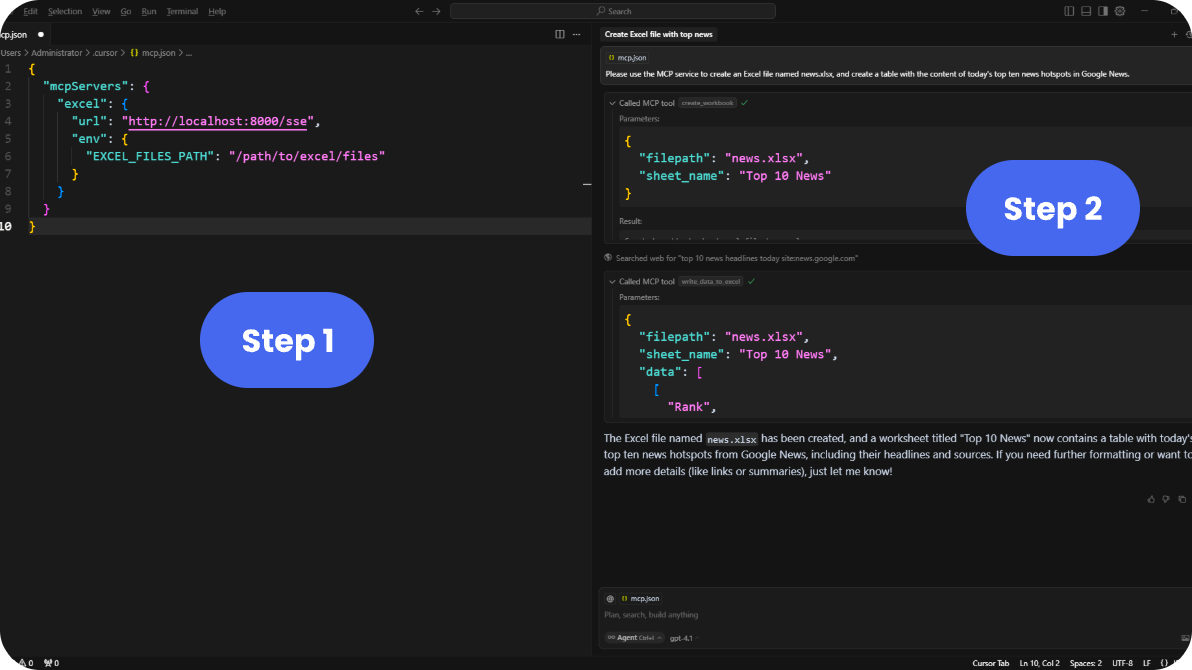Open editor more actions ellipsis
The image size is (1192, 670).
(x=576, y=34)
